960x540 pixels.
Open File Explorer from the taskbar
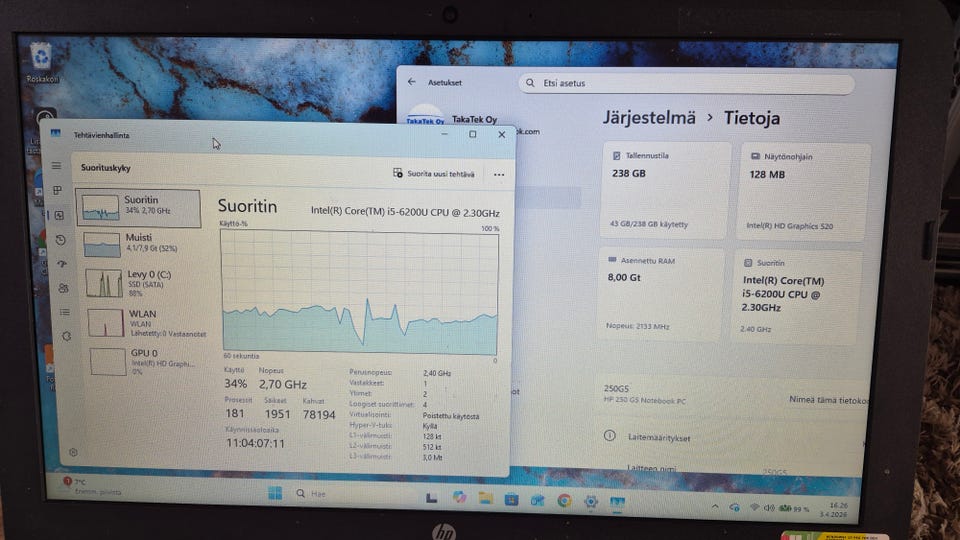click(x=486, y=499)
